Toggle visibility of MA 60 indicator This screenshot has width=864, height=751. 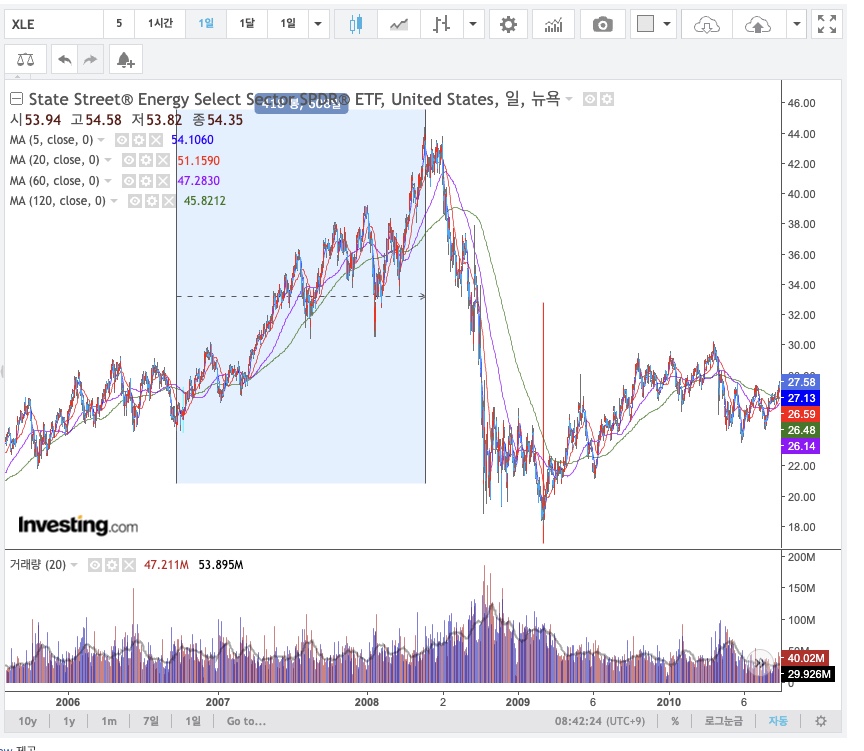[x=128, y=181]
